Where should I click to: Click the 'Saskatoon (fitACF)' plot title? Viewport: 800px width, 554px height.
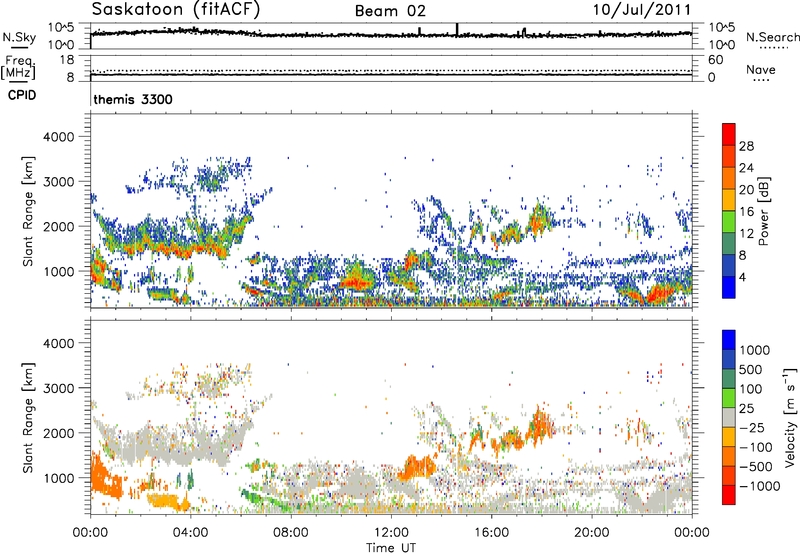click(176, 9)
